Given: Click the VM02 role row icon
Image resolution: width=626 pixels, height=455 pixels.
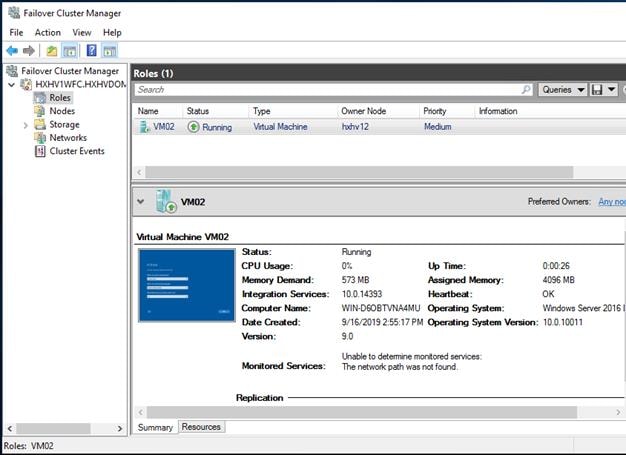Looking at the screenshot, I should pyautogui.click(x=144, y=127).
